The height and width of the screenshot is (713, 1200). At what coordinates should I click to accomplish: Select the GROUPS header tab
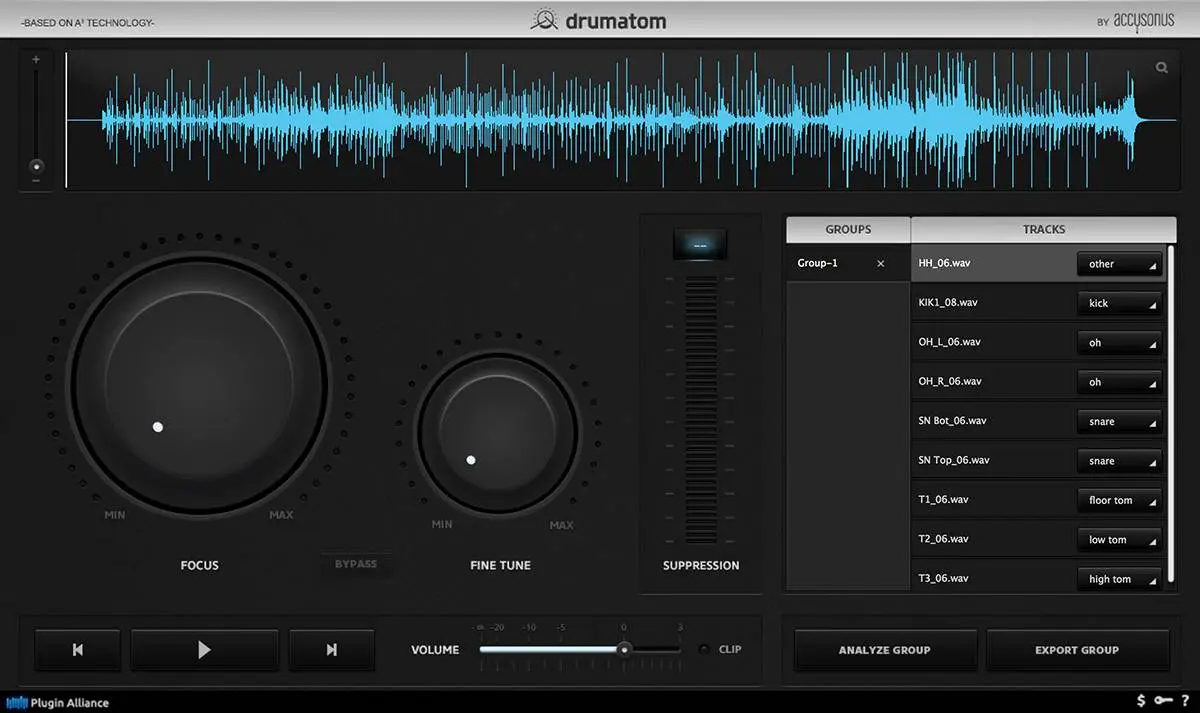coord(848,229)
